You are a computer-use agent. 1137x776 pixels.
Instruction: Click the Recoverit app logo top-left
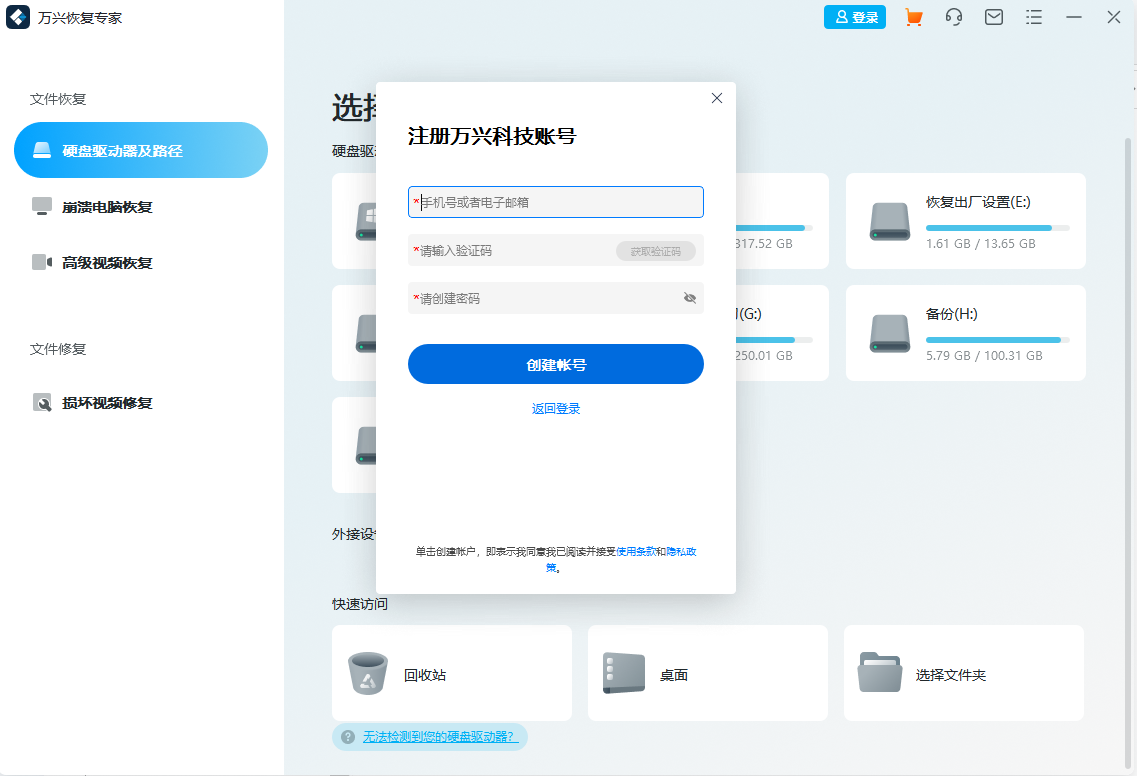[x=17, y=17]
